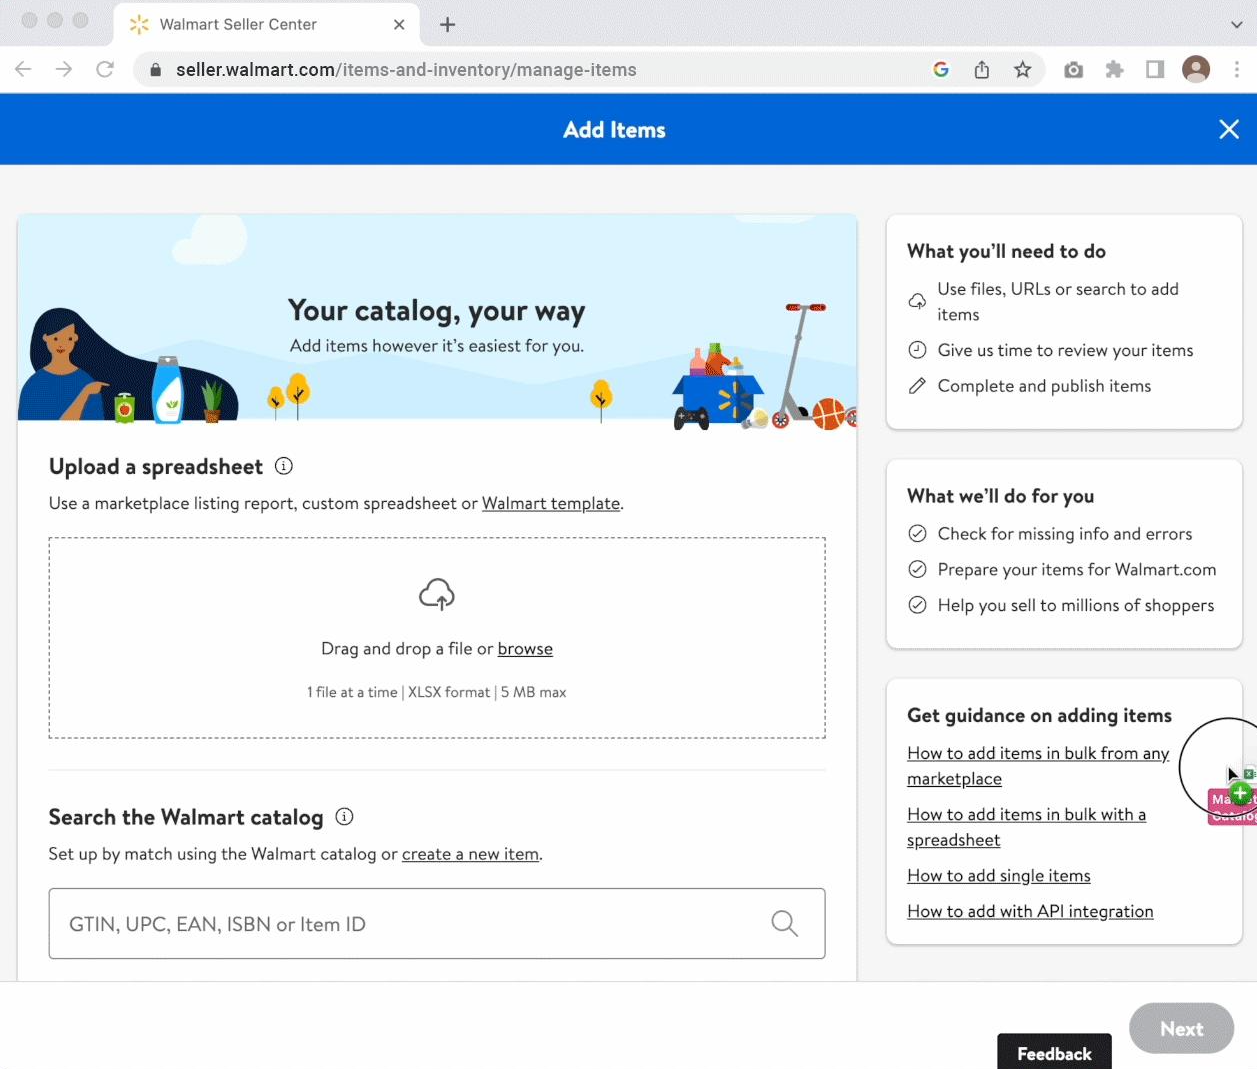
Task: Click the share page icon
Action: [x=982, y=69]
